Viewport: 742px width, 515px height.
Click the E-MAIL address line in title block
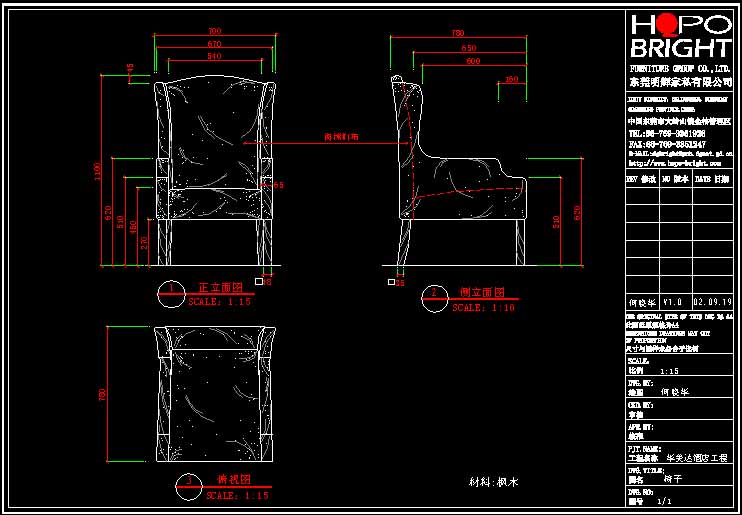click(x=680, y=154)
